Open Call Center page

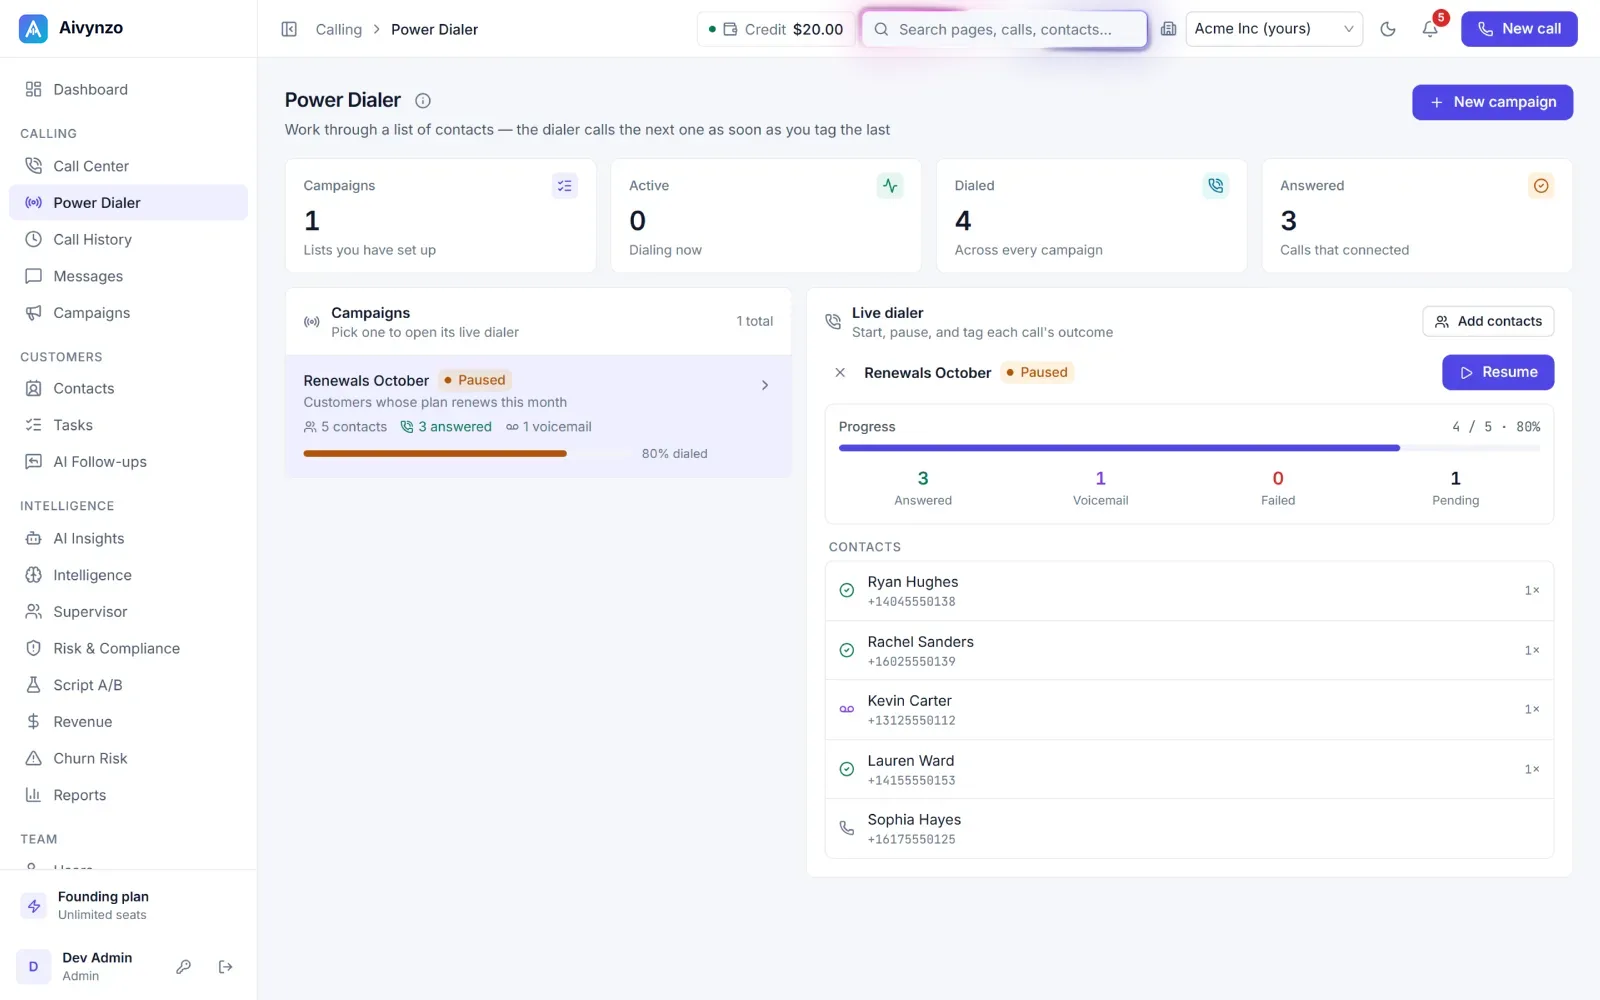click(128, 166)
